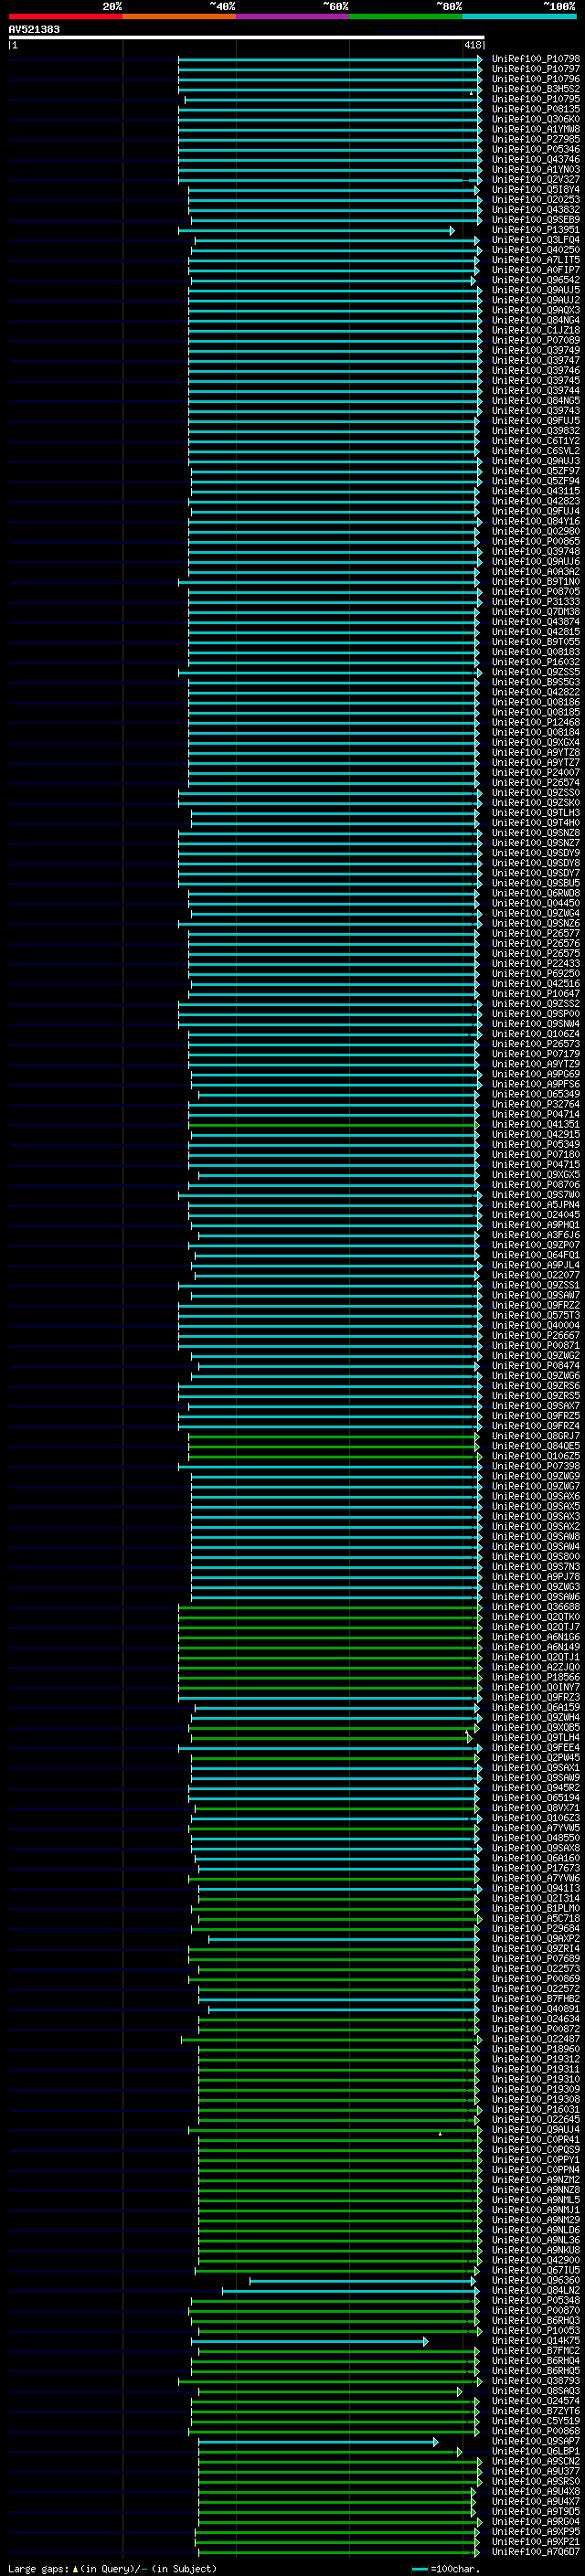Select the UniRef100_P32764 label
Screen dimensions: 585x2576
[535, 1104]
